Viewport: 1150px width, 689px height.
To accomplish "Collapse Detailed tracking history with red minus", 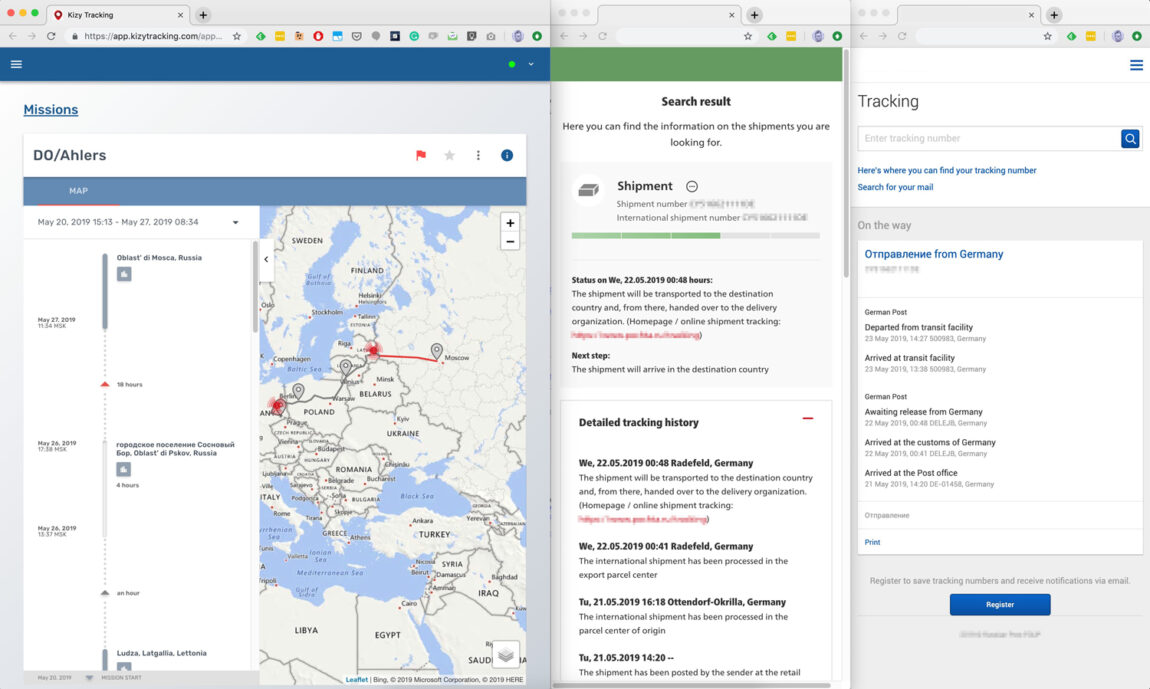I will click(x=807, y=418).
